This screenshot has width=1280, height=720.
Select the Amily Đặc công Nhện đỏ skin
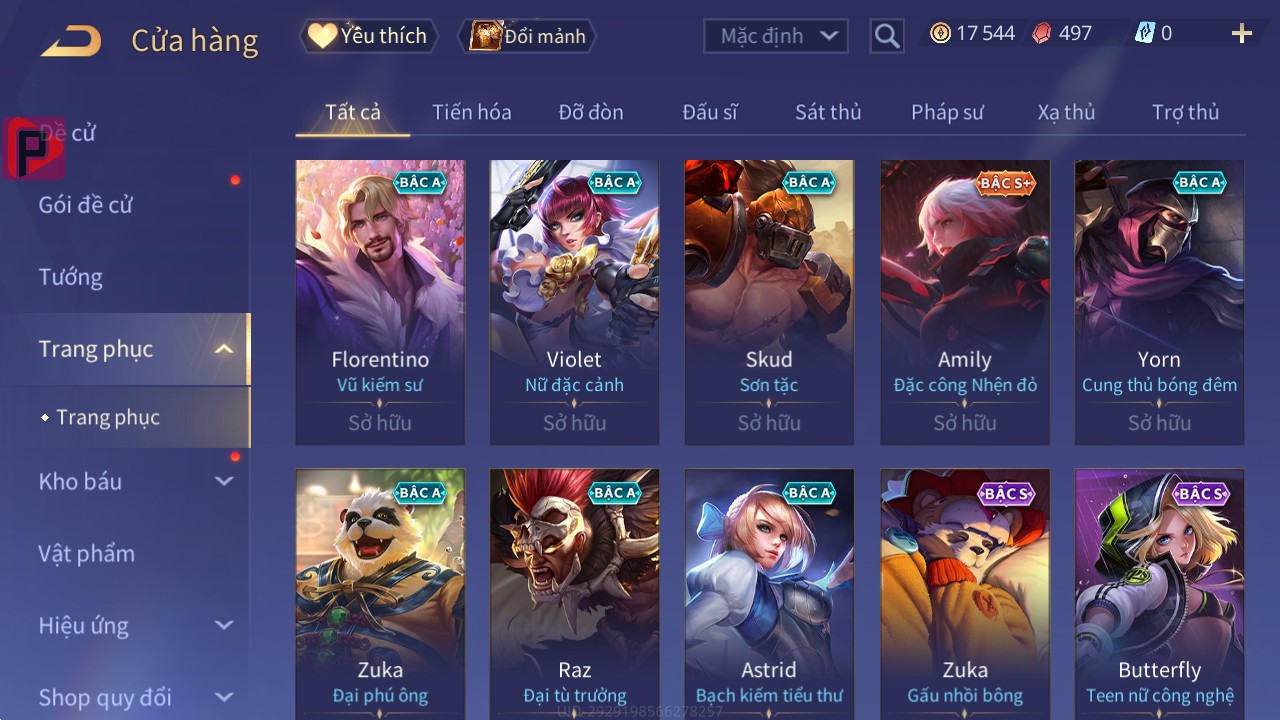pos(965,302)
